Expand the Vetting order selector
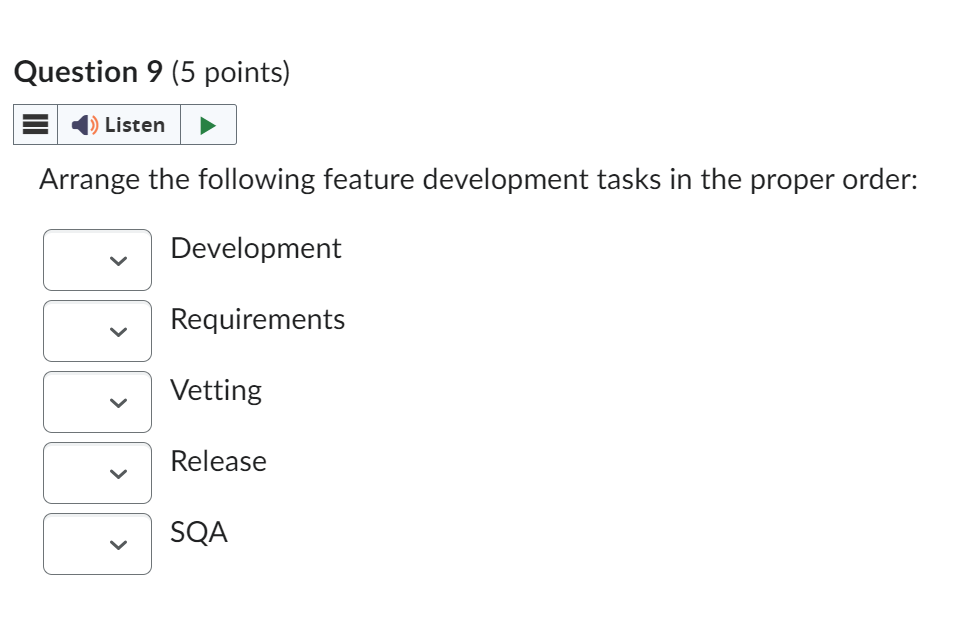 pos(96,402)
